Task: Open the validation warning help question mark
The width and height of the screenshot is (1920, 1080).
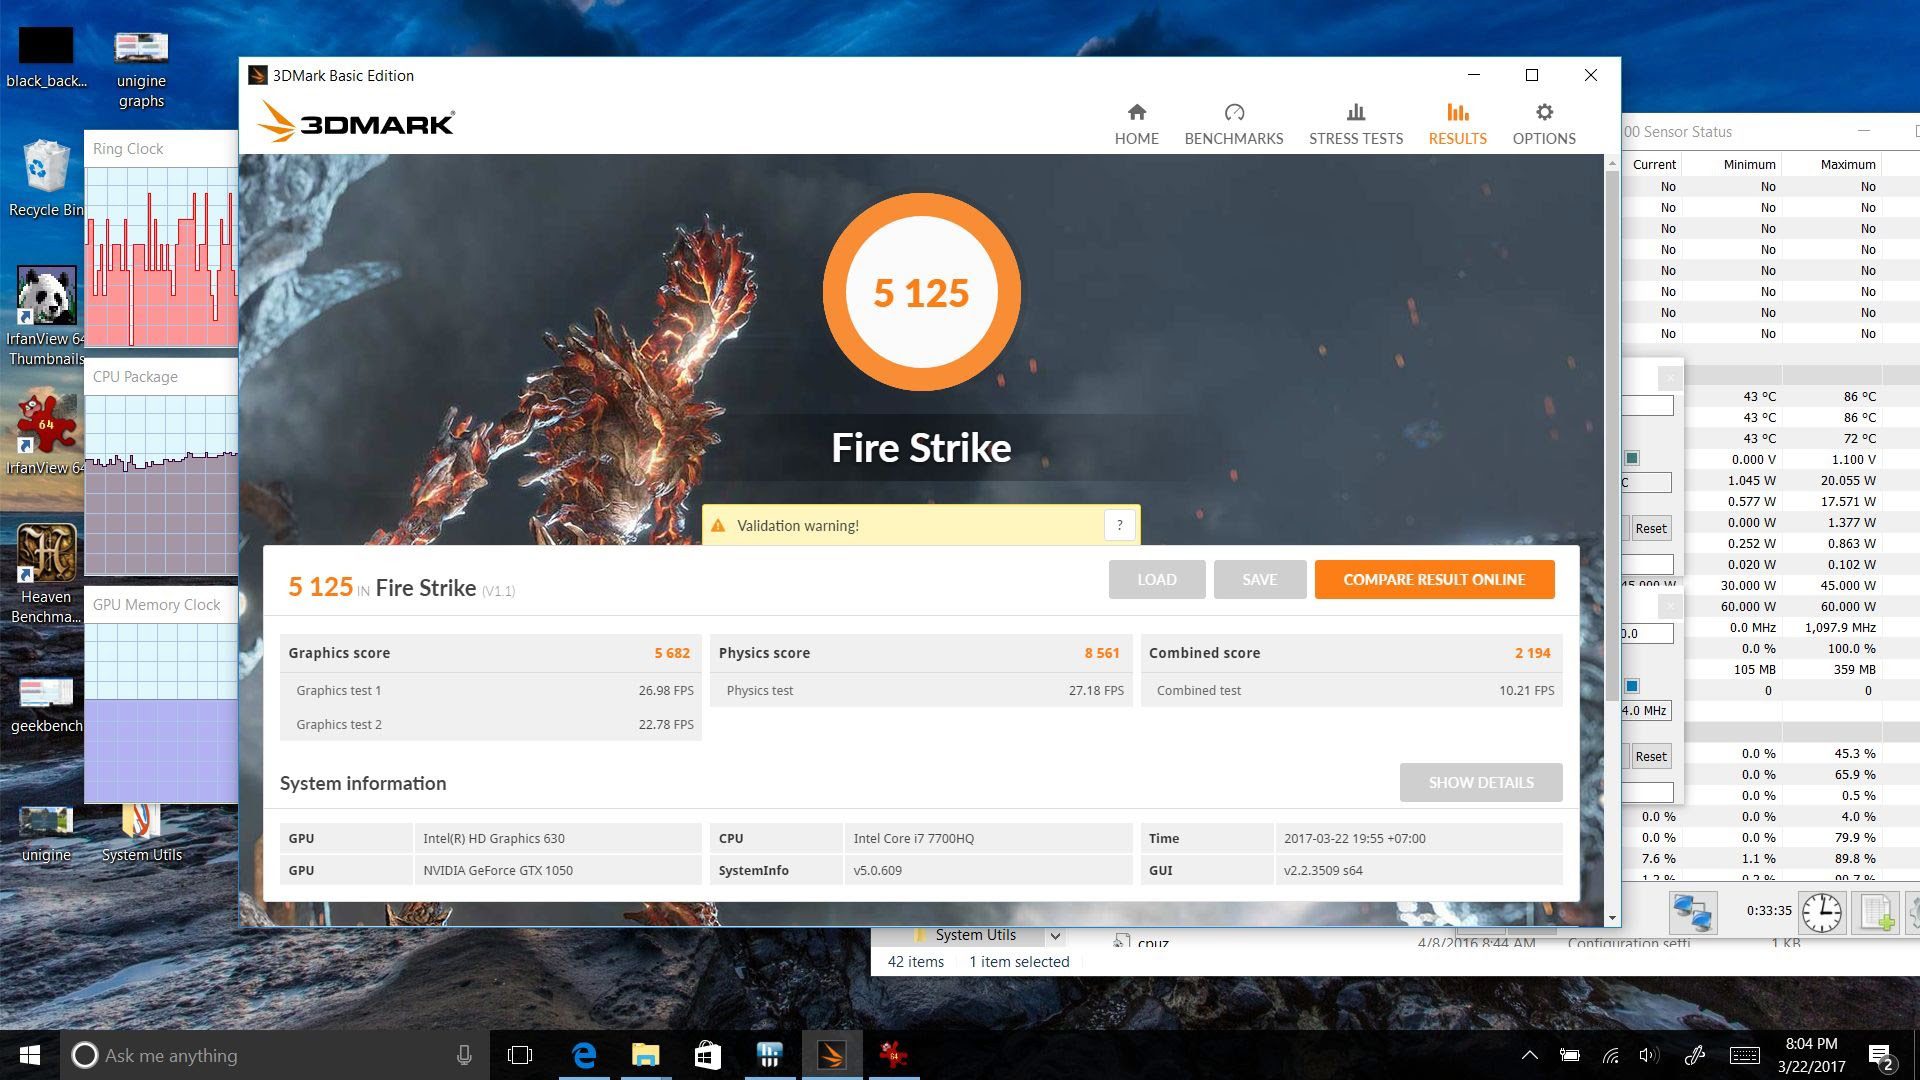Action: tap(1119, 525)
